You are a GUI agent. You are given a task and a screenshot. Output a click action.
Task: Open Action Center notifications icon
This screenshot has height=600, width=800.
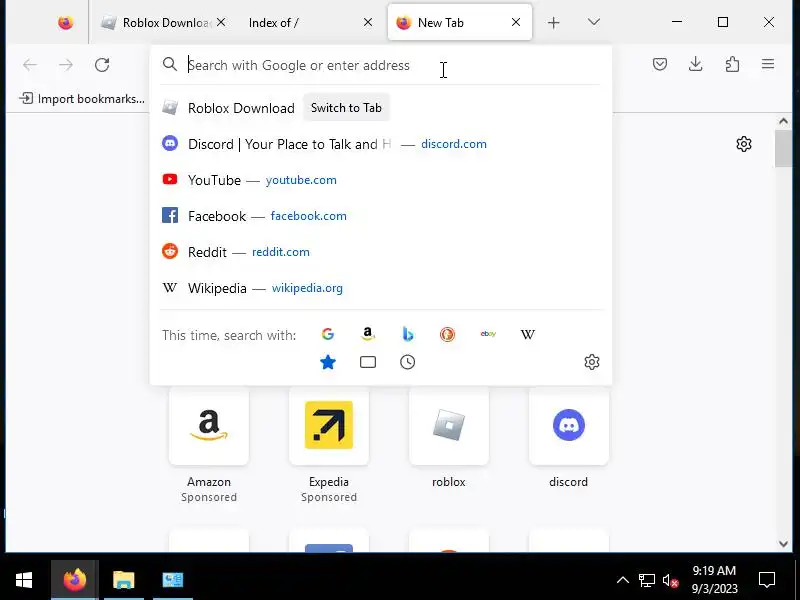pyautogui.click(x=767, y=580)
